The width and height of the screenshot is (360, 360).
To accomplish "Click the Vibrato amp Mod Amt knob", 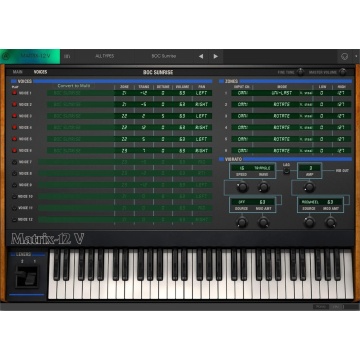I will [330, 222].
